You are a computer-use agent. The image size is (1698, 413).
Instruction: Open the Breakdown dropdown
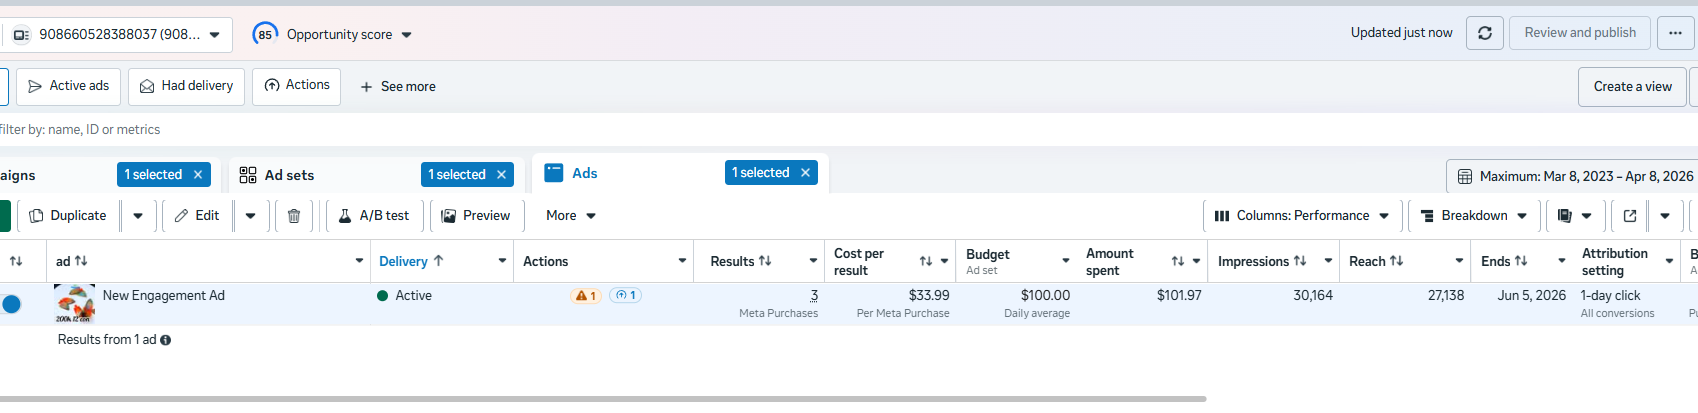click(1475, 216)
